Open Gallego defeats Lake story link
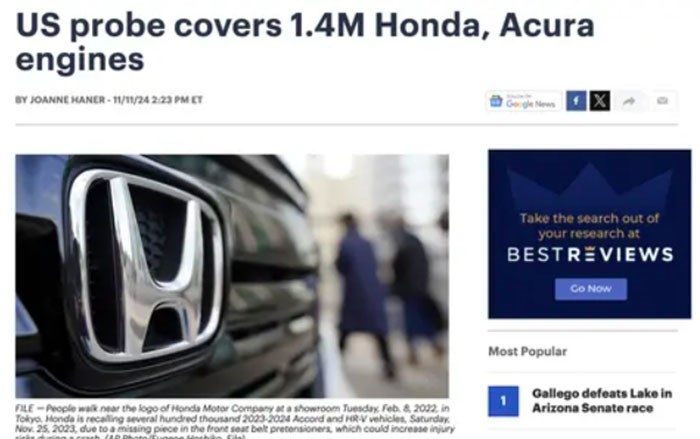700x439 pixels. point(601,401)
